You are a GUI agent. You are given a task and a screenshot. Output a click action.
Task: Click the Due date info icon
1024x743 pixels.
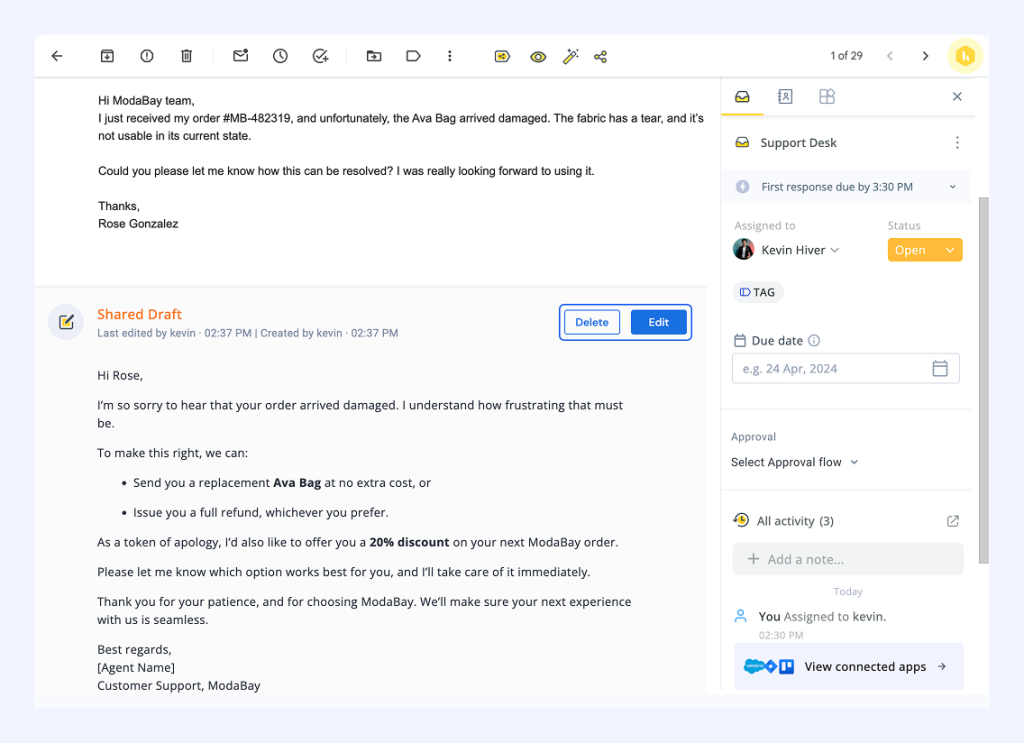814,340
